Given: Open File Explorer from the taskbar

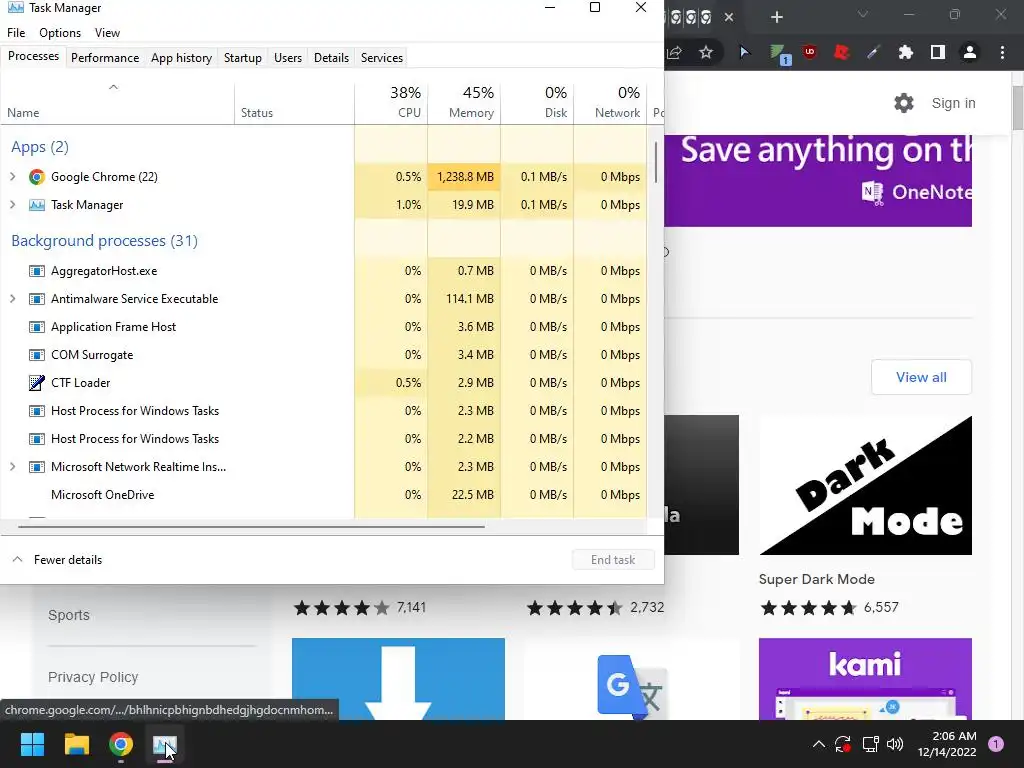Looking at the screenshot, I should coord(76,744).
